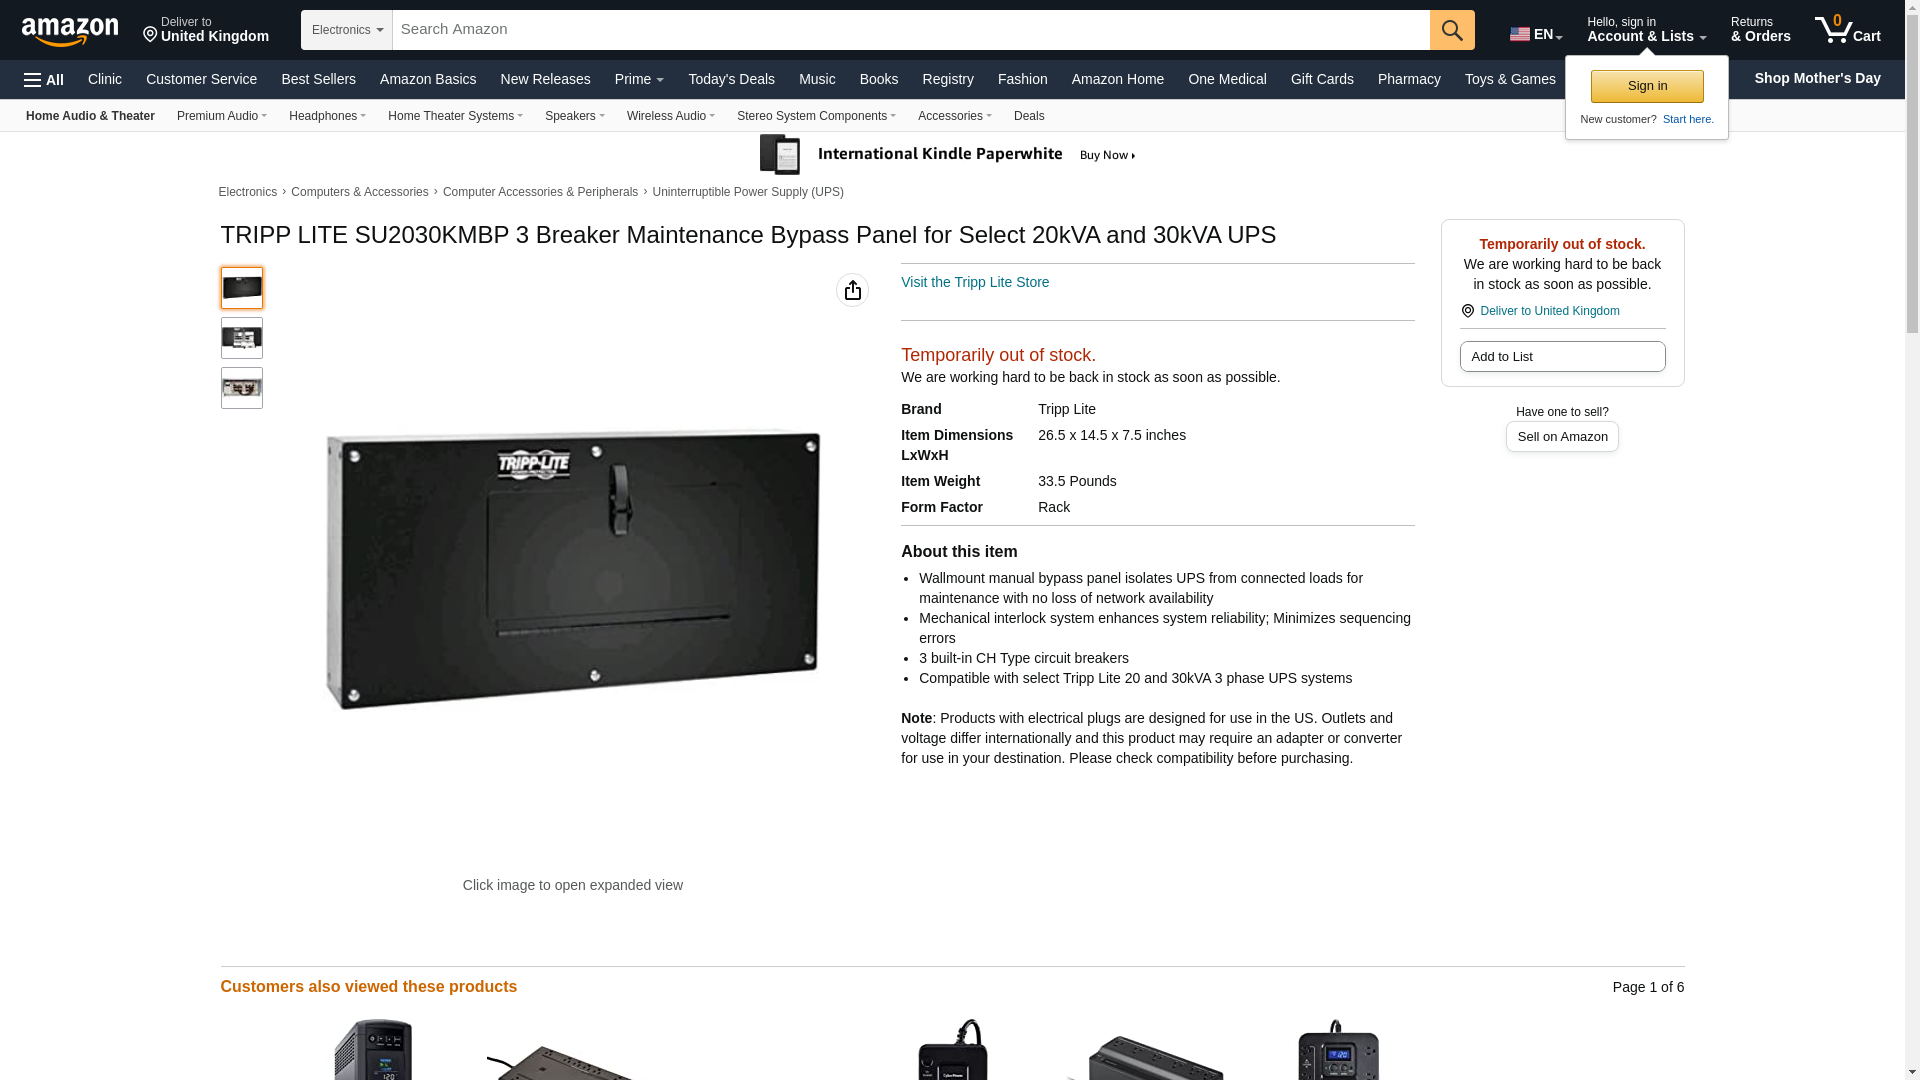Expand the Headphones submenu dropdown
This screenshot has width=1920, height=1080.
(327, 116)
